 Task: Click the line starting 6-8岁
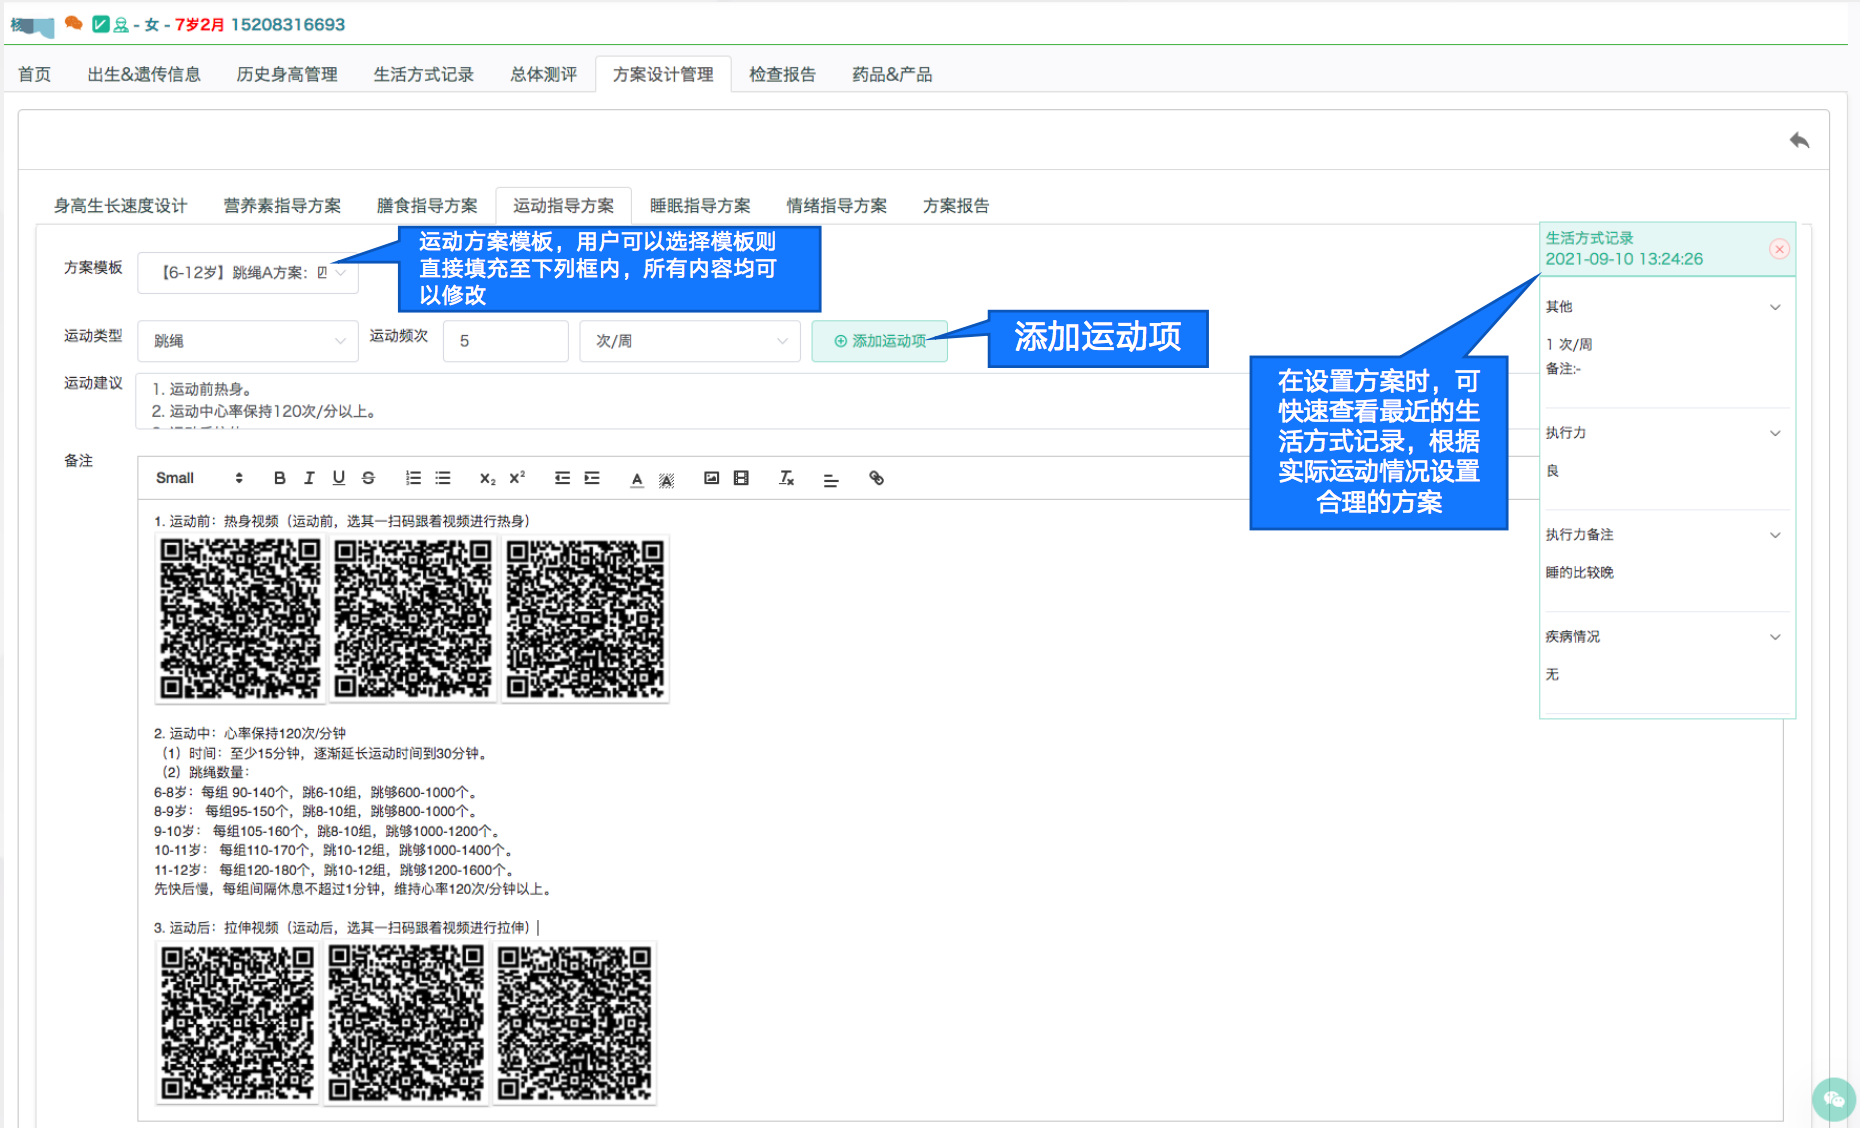316,792
